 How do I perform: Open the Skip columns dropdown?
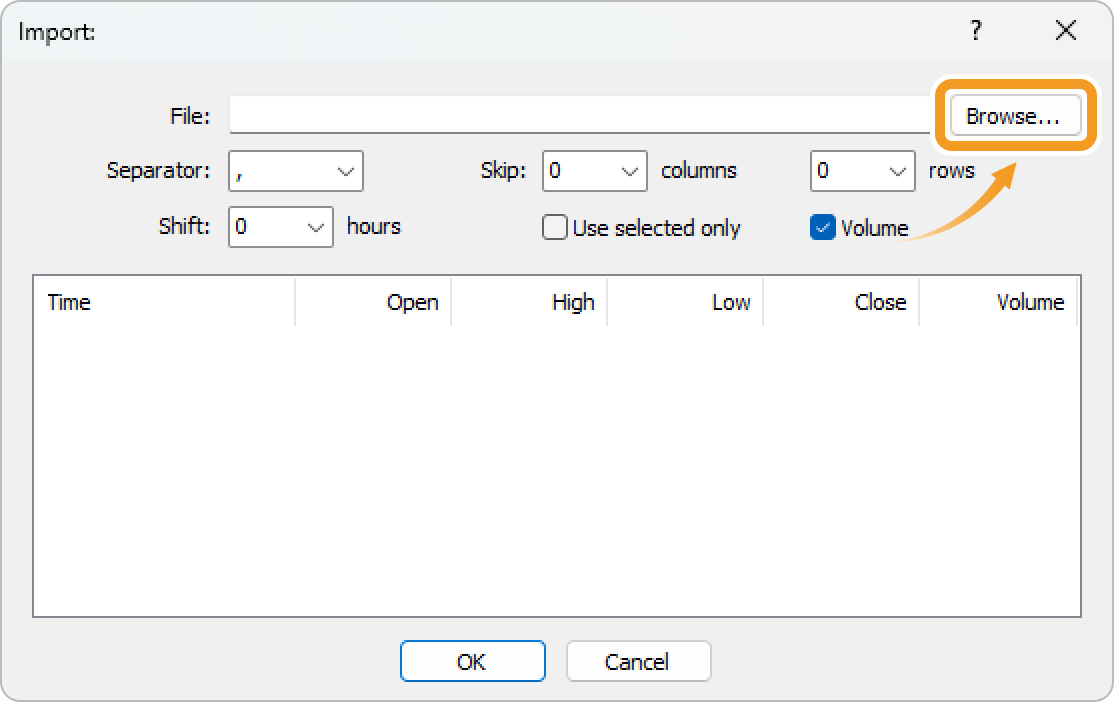click(595, 171)
